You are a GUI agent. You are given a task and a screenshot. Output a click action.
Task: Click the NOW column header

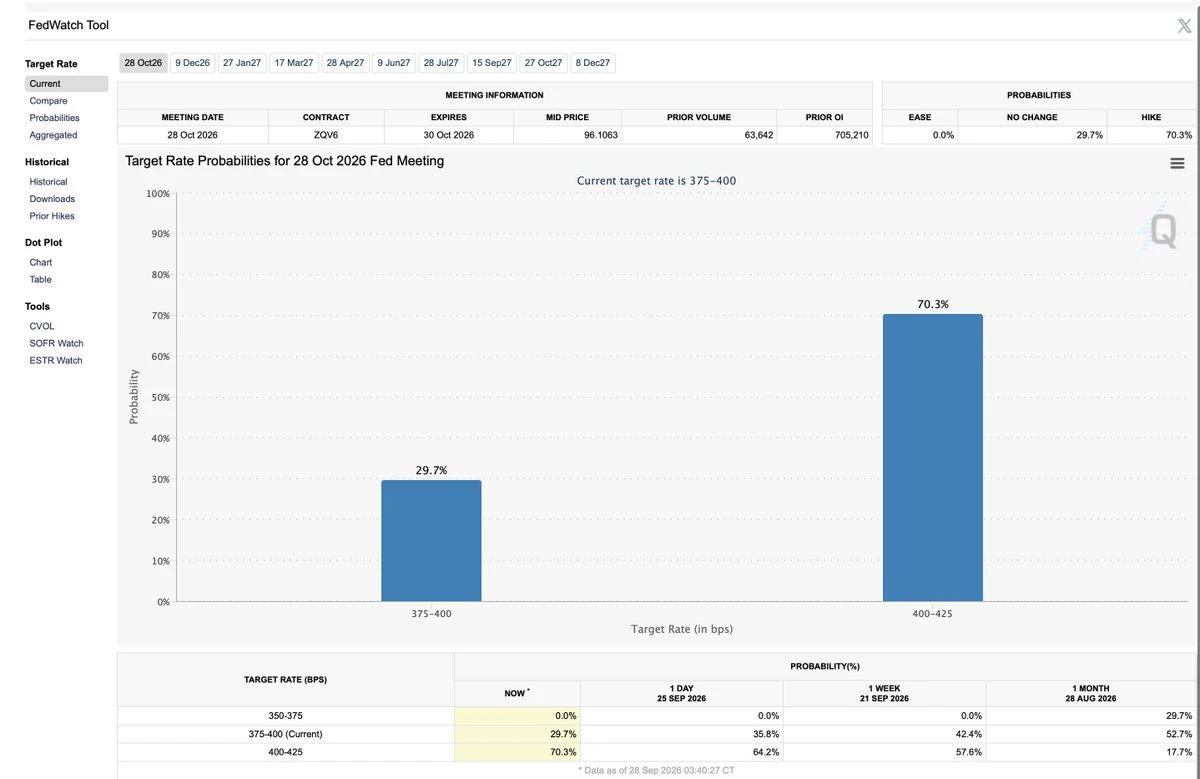click(517, 693)
